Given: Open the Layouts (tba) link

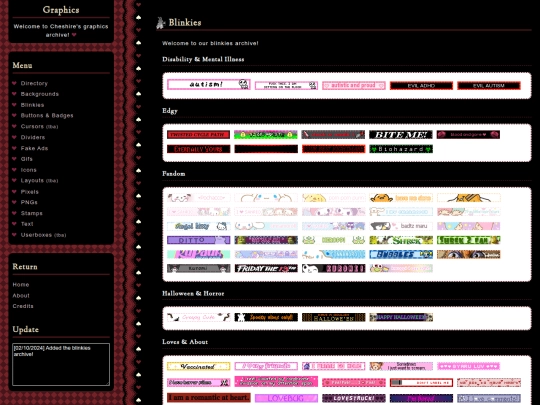Looking at the screenshot, I should tap(39, 180).
